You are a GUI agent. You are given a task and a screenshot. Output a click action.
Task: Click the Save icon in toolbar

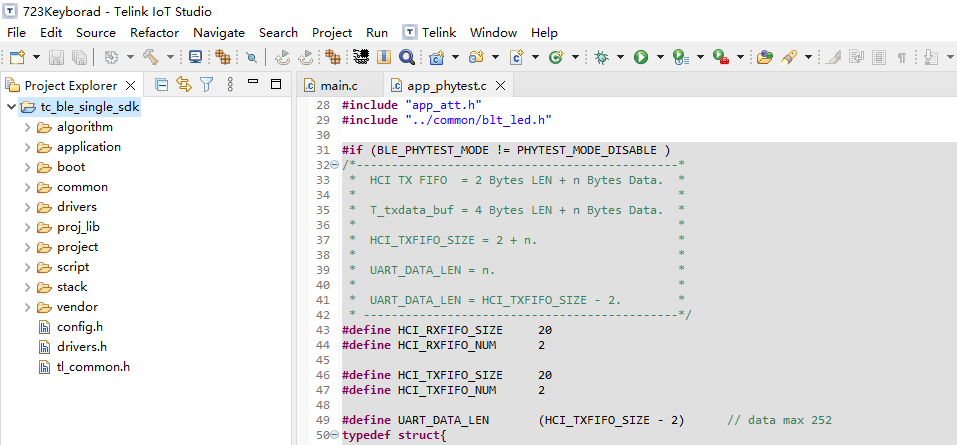56,57
